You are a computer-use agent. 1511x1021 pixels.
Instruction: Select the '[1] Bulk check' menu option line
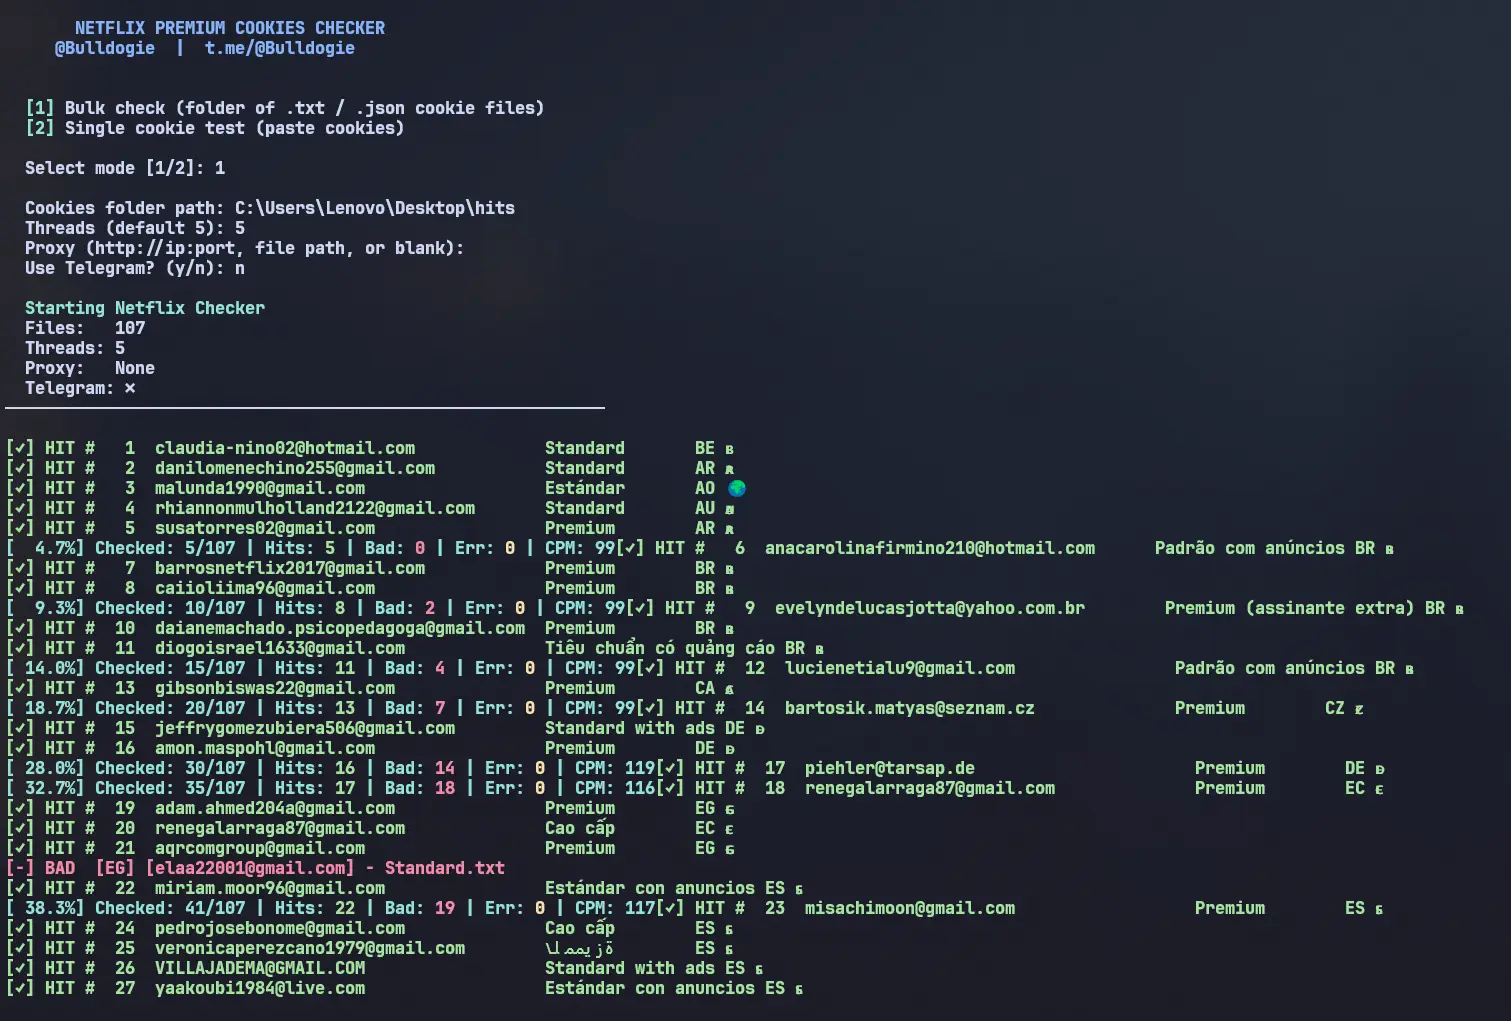[285, 108]
